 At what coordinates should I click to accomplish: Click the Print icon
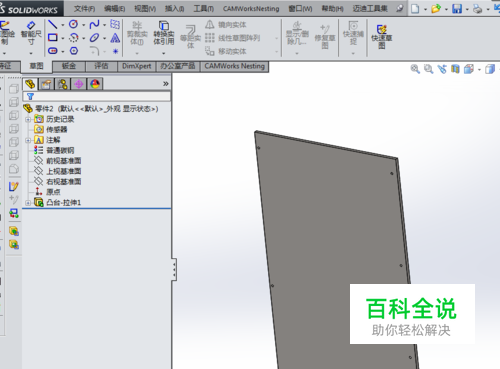point(477,9)
